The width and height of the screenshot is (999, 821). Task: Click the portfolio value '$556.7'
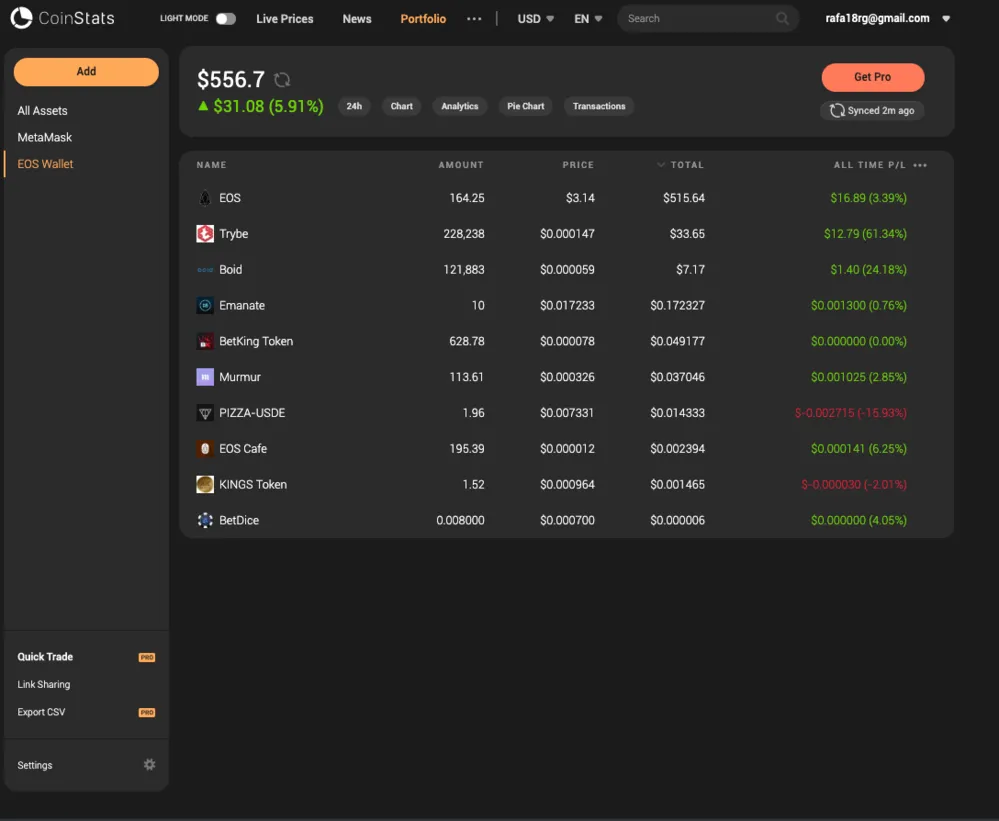[x=231, y=80]
